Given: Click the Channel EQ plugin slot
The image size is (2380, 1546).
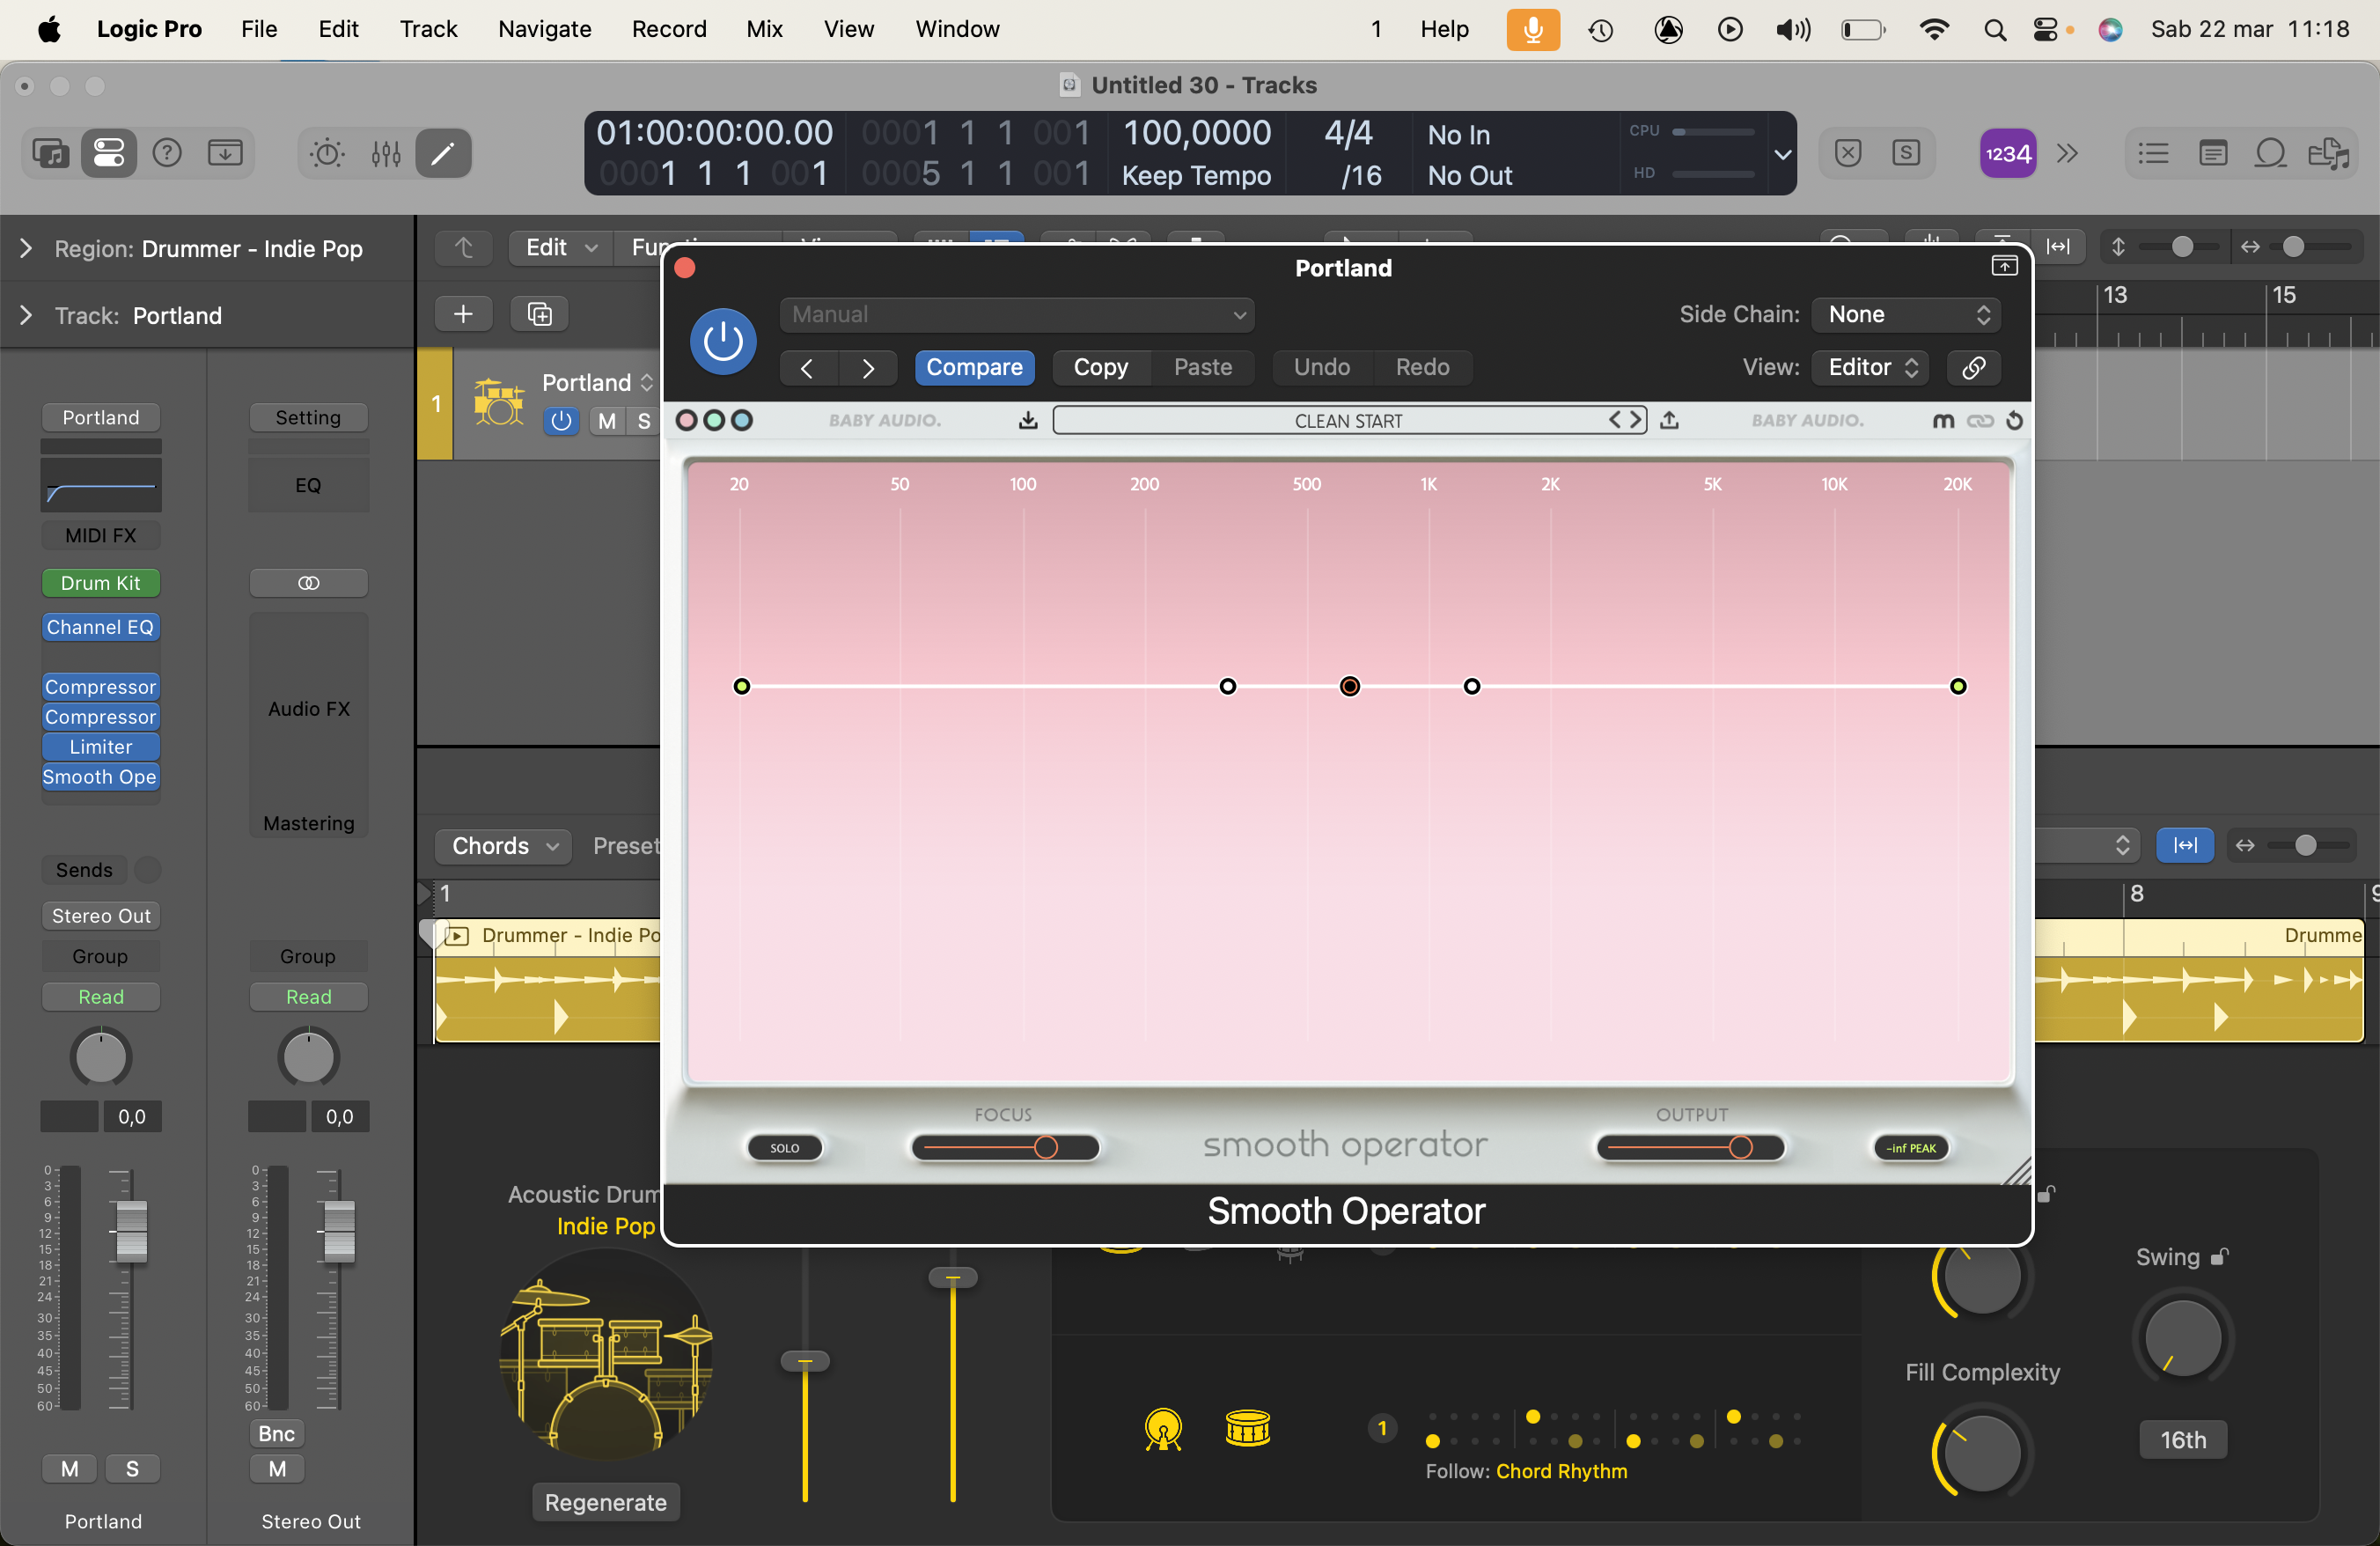Looking at the screenshot, I should pos(100,627).
